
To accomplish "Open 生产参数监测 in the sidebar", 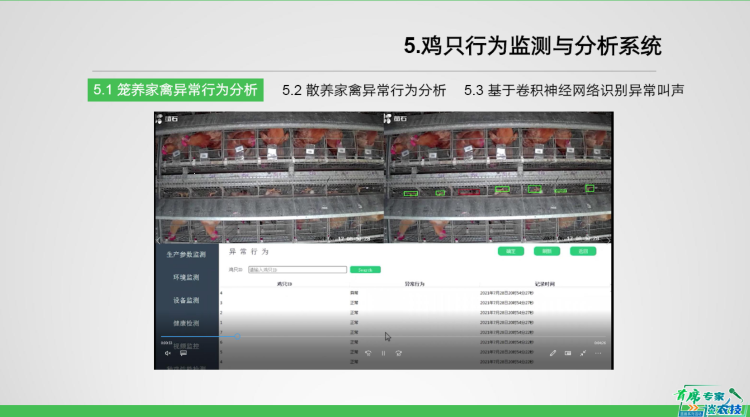I will tap(186, 254).
